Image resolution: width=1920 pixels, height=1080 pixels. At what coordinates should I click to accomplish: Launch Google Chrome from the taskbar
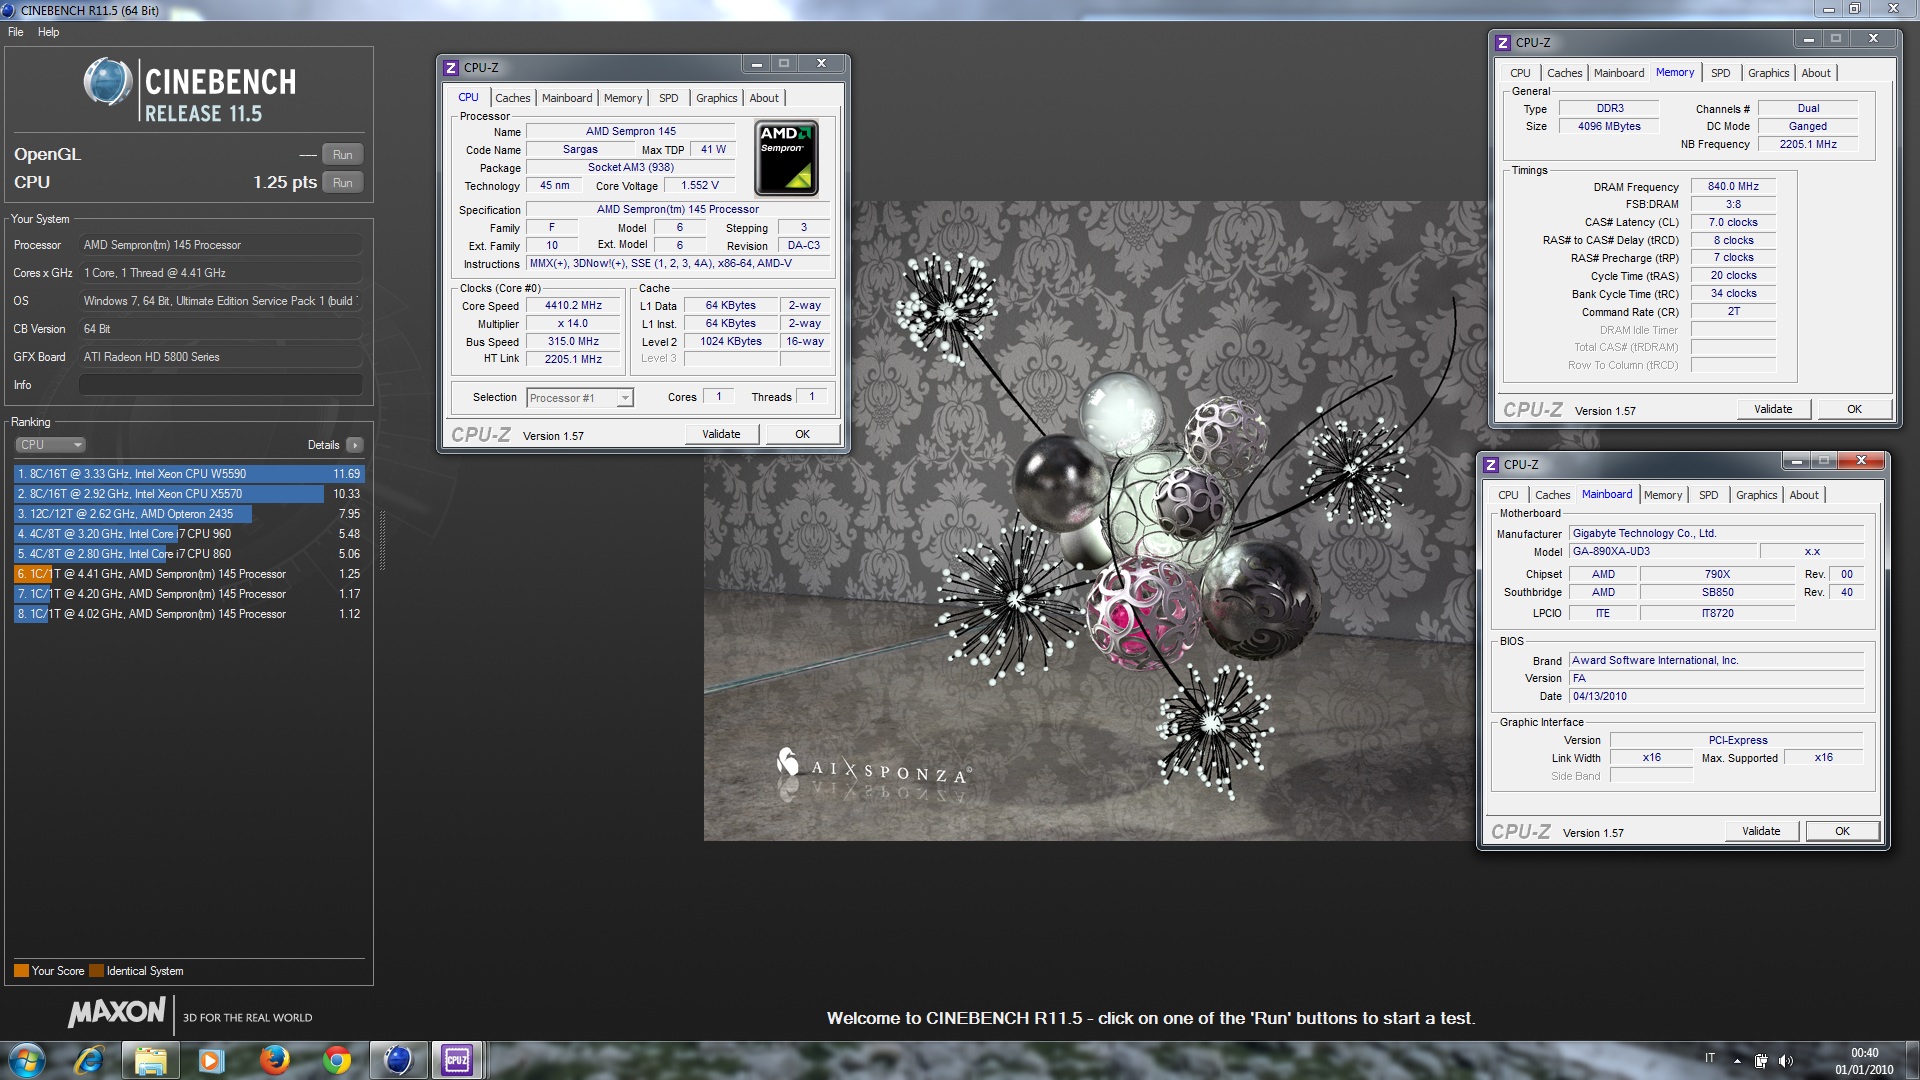[x=337, y=1060]
